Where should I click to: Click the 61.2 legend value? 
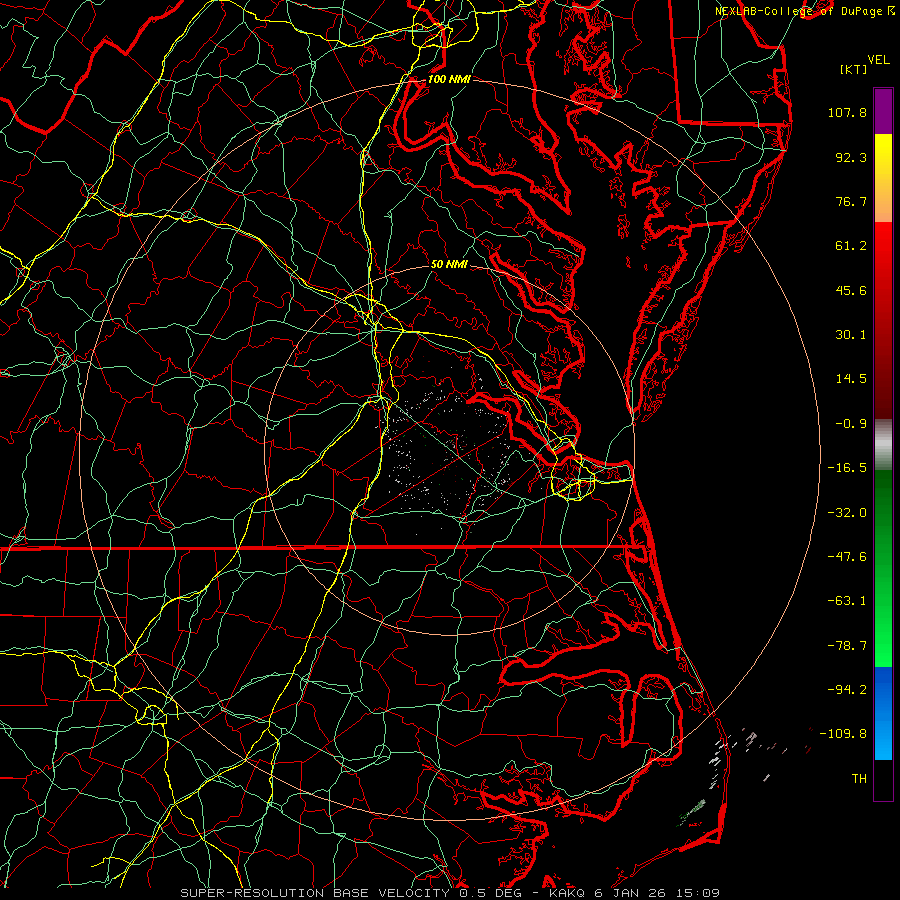[851, 246]
